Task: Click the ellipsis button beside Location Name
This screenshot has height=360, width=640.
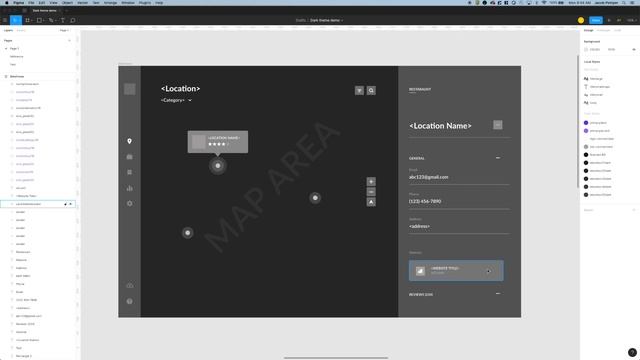Action: (498, 125)
